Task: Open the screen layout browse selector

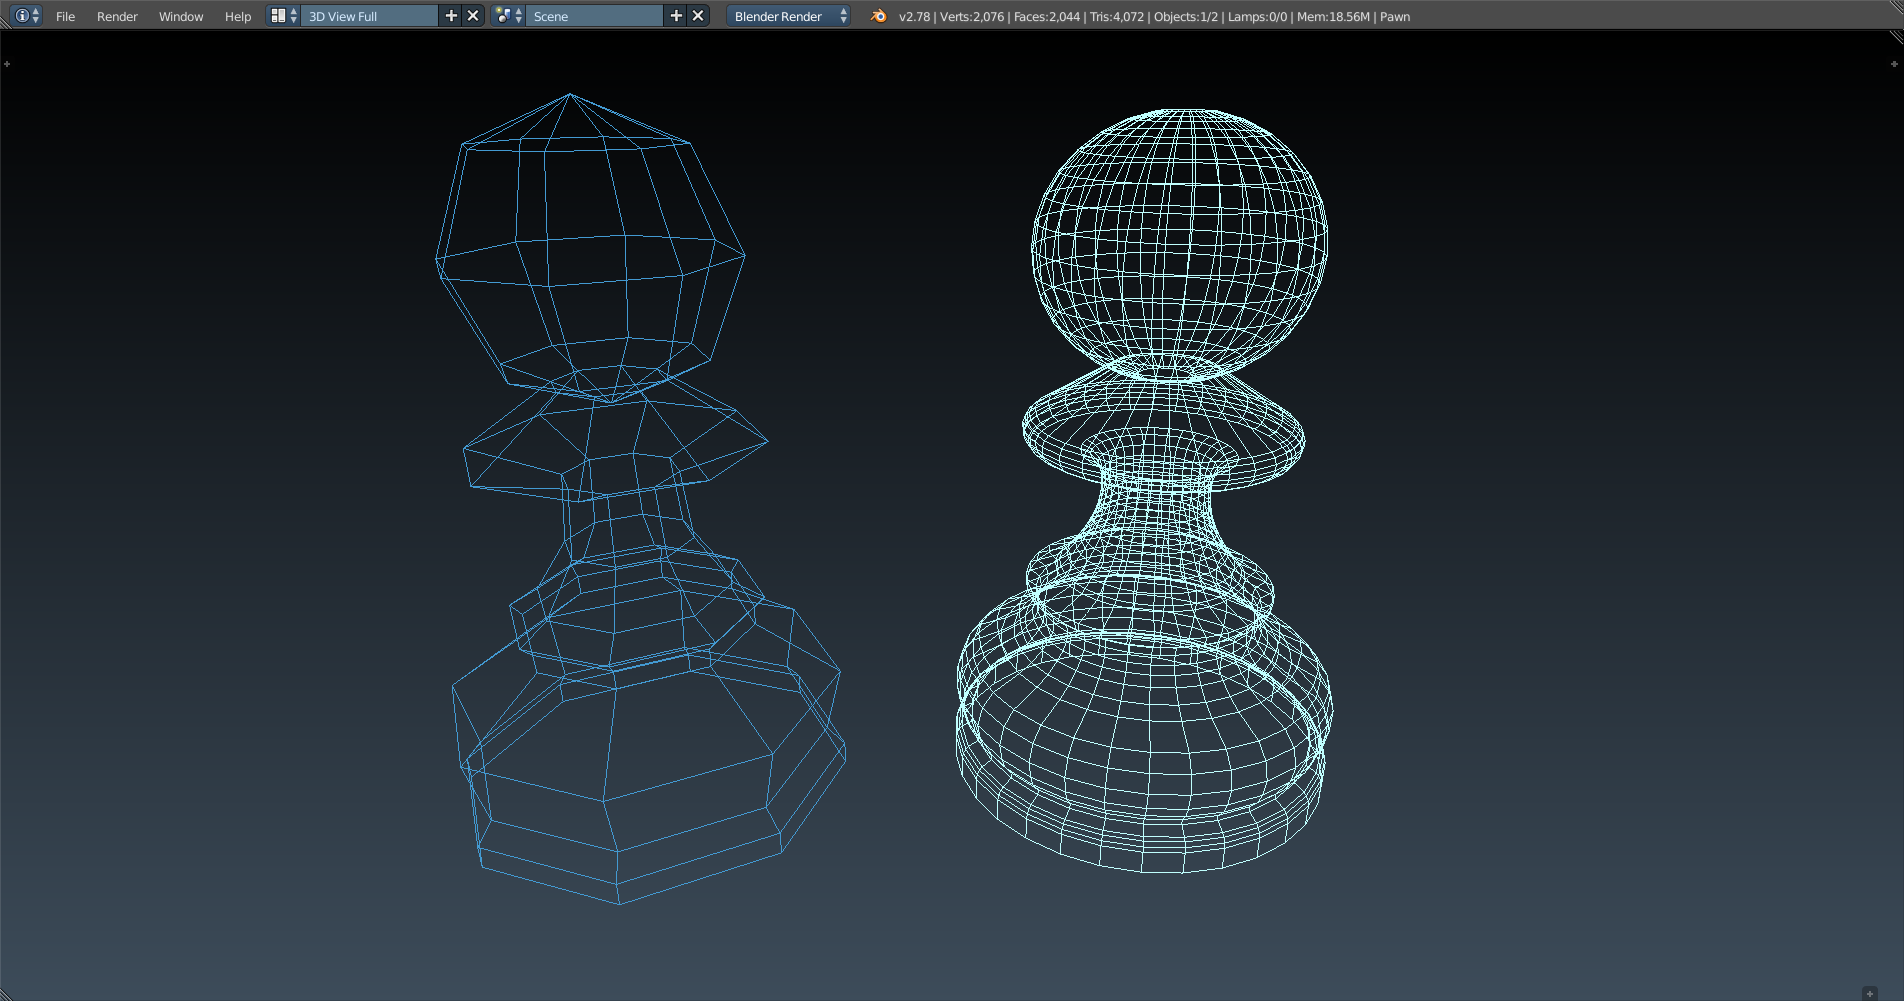Action: tap(284, 16)
